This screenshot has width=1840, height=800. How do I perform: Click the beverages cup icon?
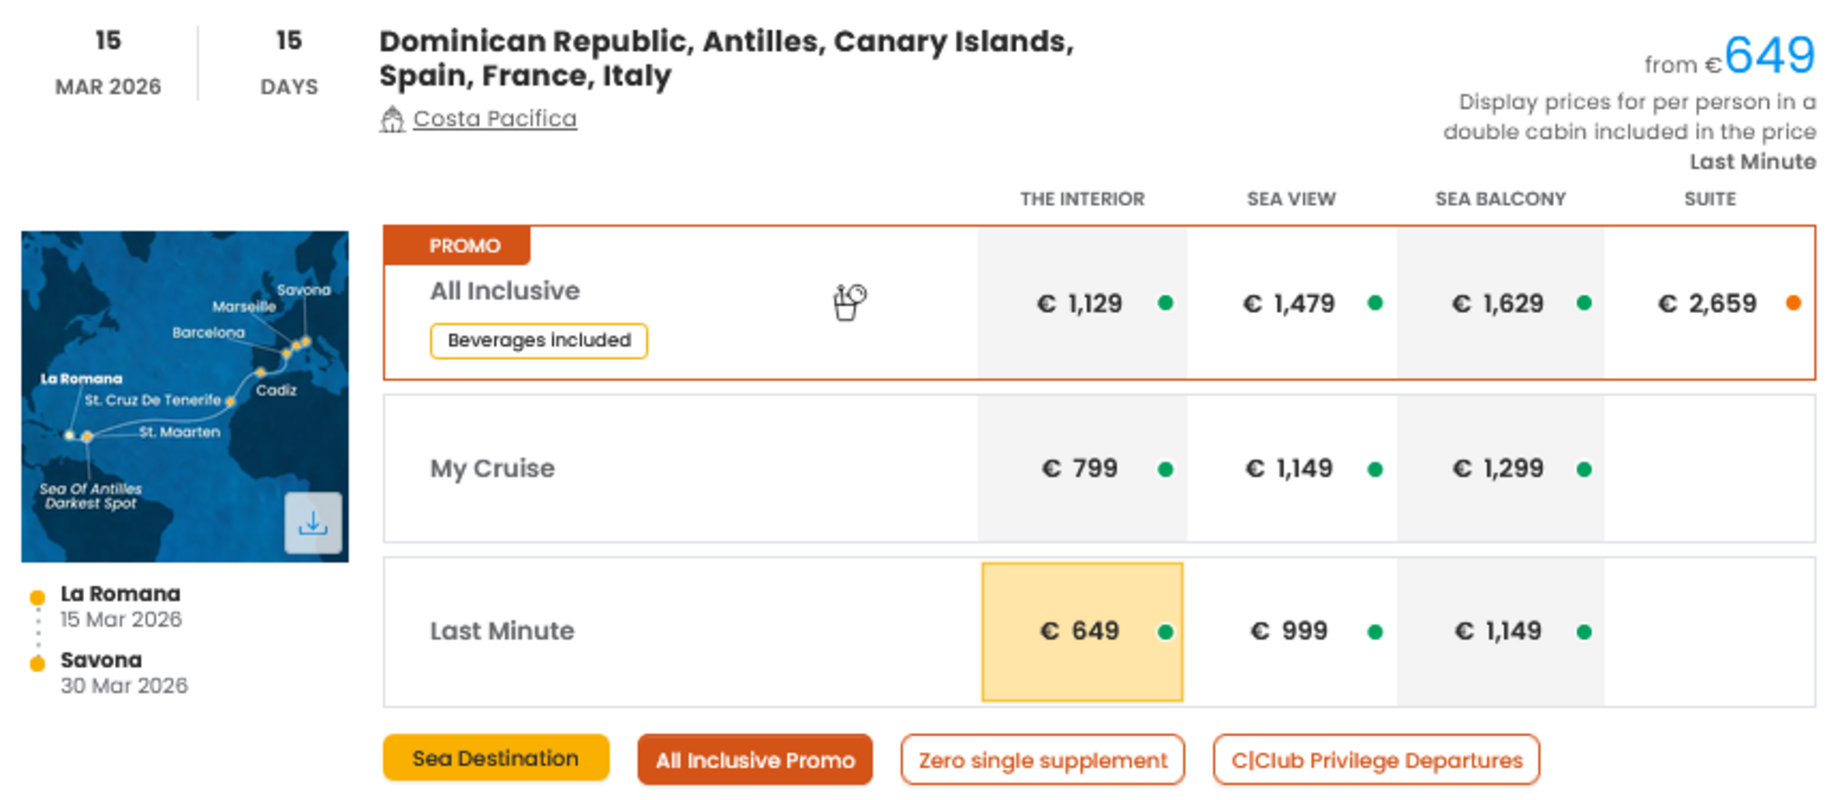(849, 302)
